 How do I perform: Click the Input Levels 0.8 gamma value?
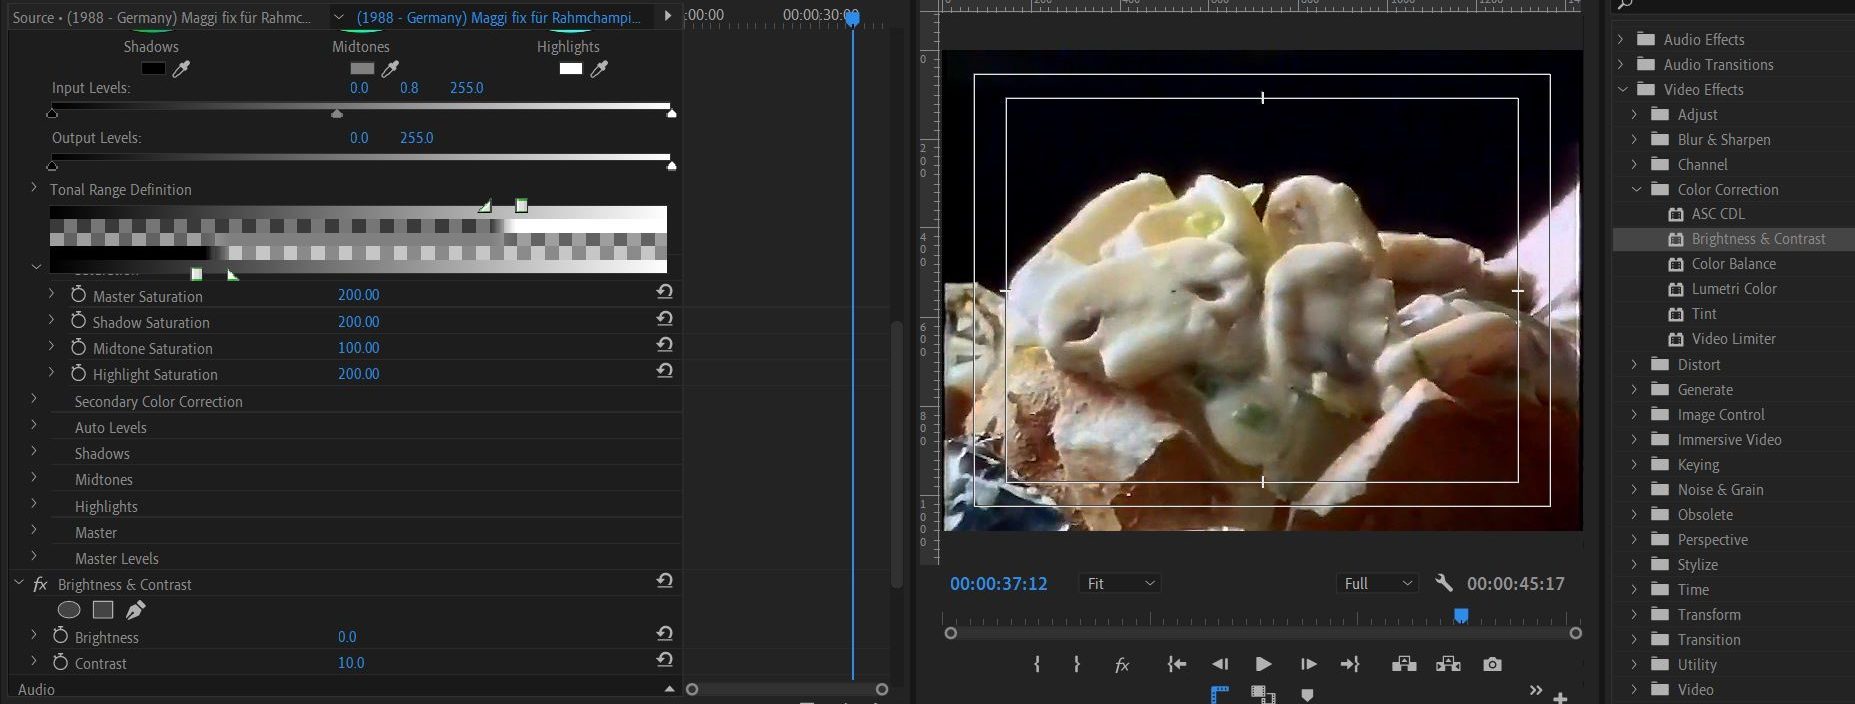pos(409,88)
